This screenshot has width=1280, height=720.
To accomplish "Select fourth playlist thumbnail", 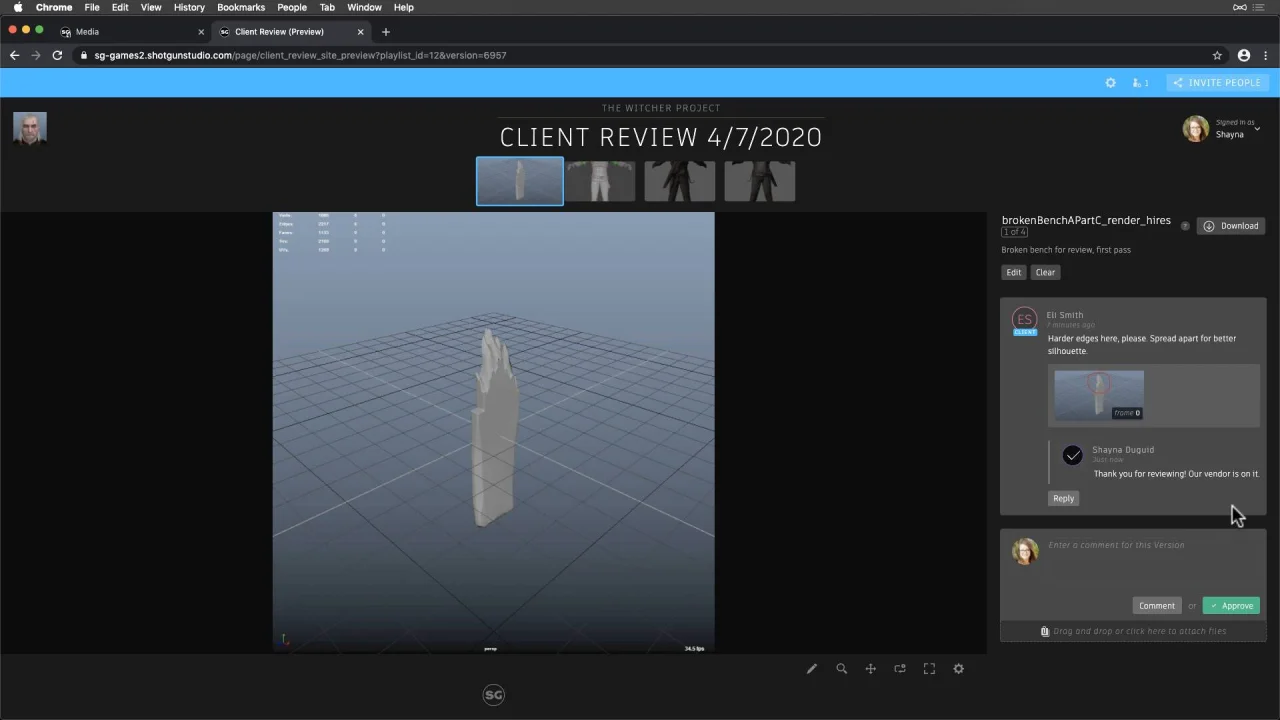I will 760,181.
